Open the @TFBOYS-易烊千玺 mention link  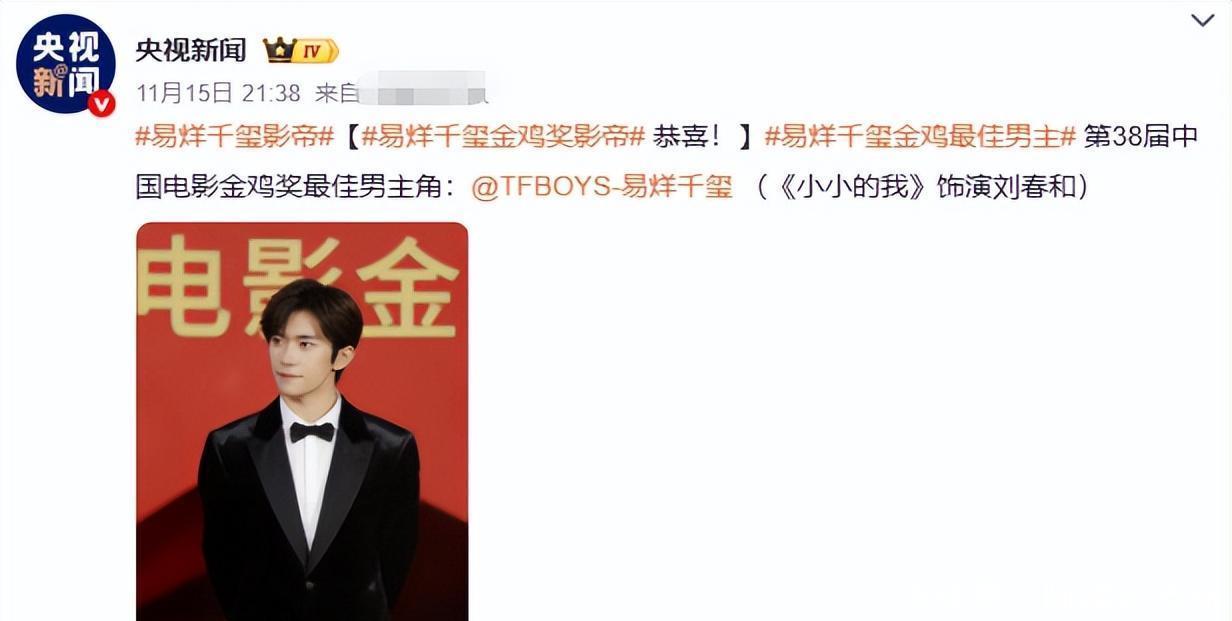click(x=602, y=187)
